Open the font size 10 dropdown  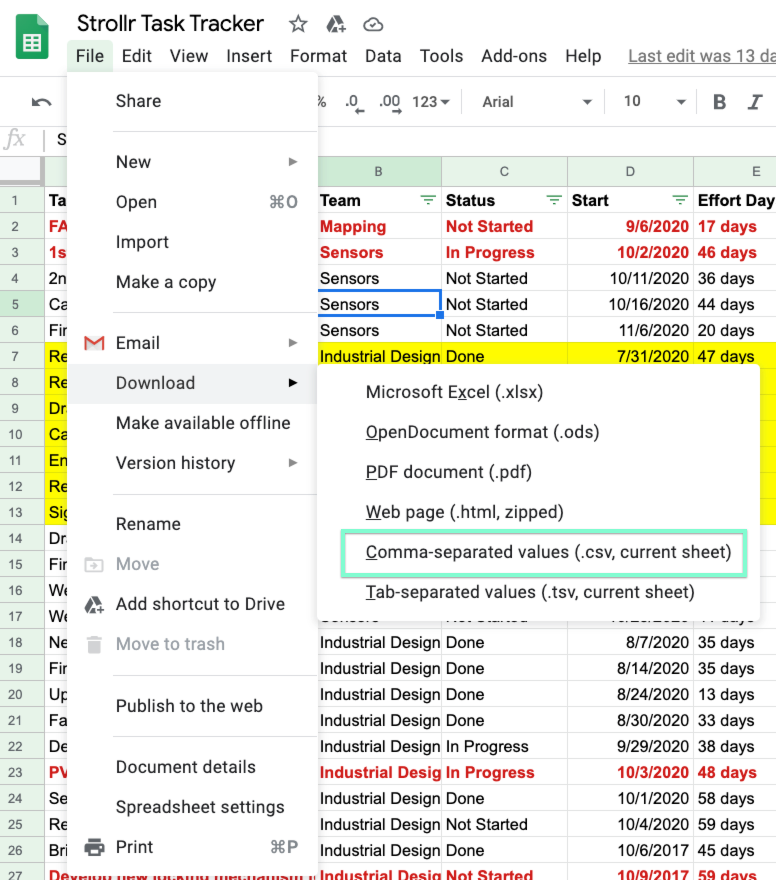[655, 102]
